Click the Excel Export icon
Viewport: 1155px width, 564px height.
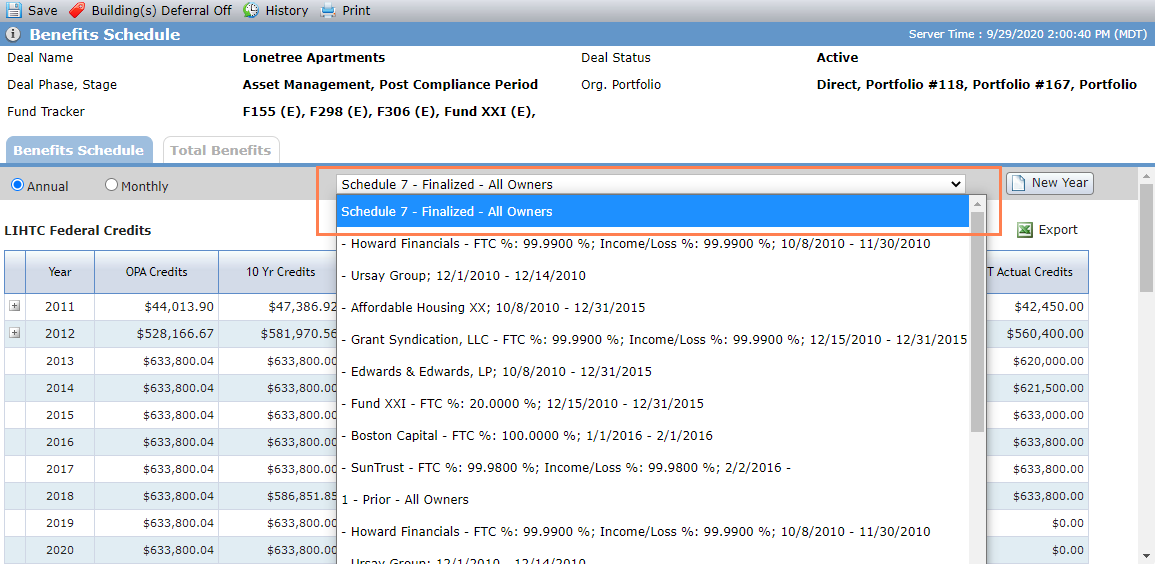pyautogui.click(x=1025, y=230)
